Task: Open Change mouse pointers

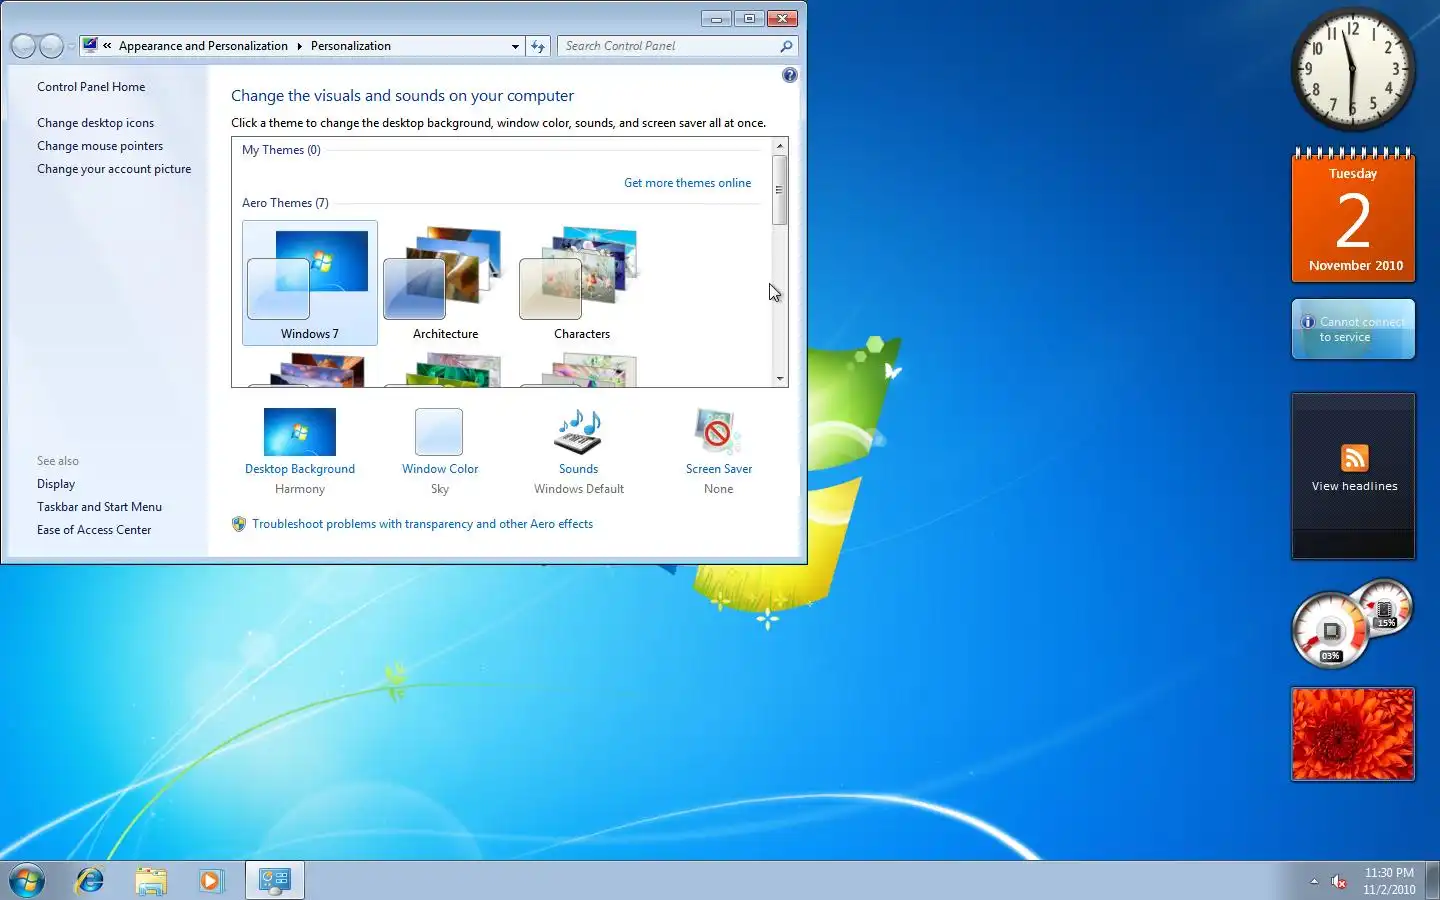Action: 100,146
